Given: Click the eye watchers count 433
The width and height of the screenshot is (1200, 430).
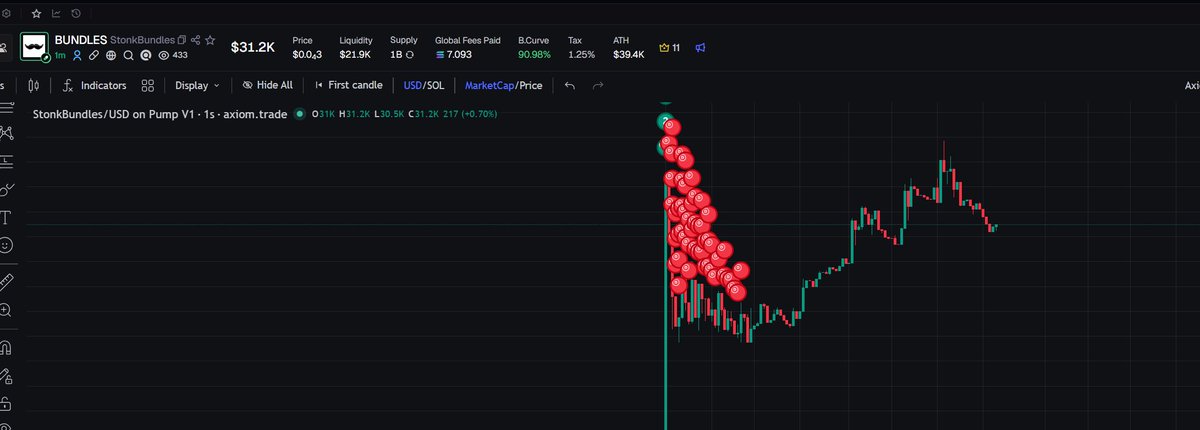Looking at the screenshot, I should (172, 55).
